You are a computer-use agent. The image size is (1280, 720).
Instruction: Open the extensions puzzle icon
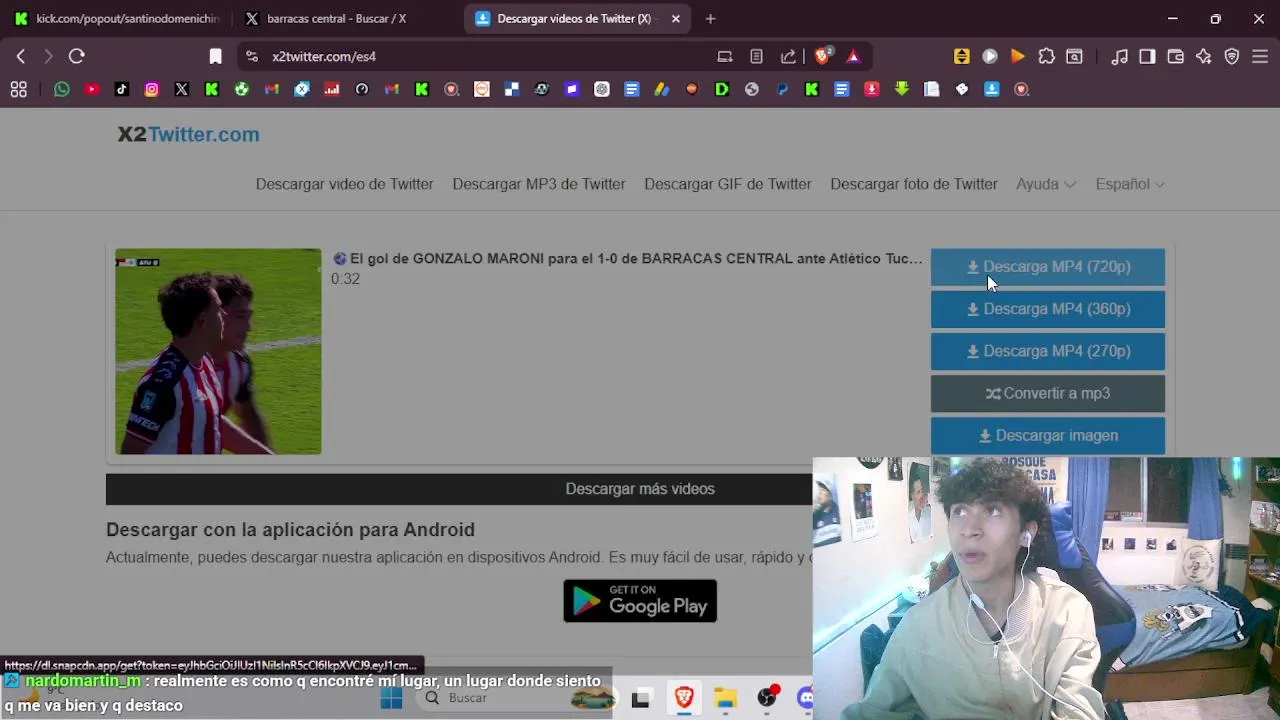click(x=1046, y=56)
